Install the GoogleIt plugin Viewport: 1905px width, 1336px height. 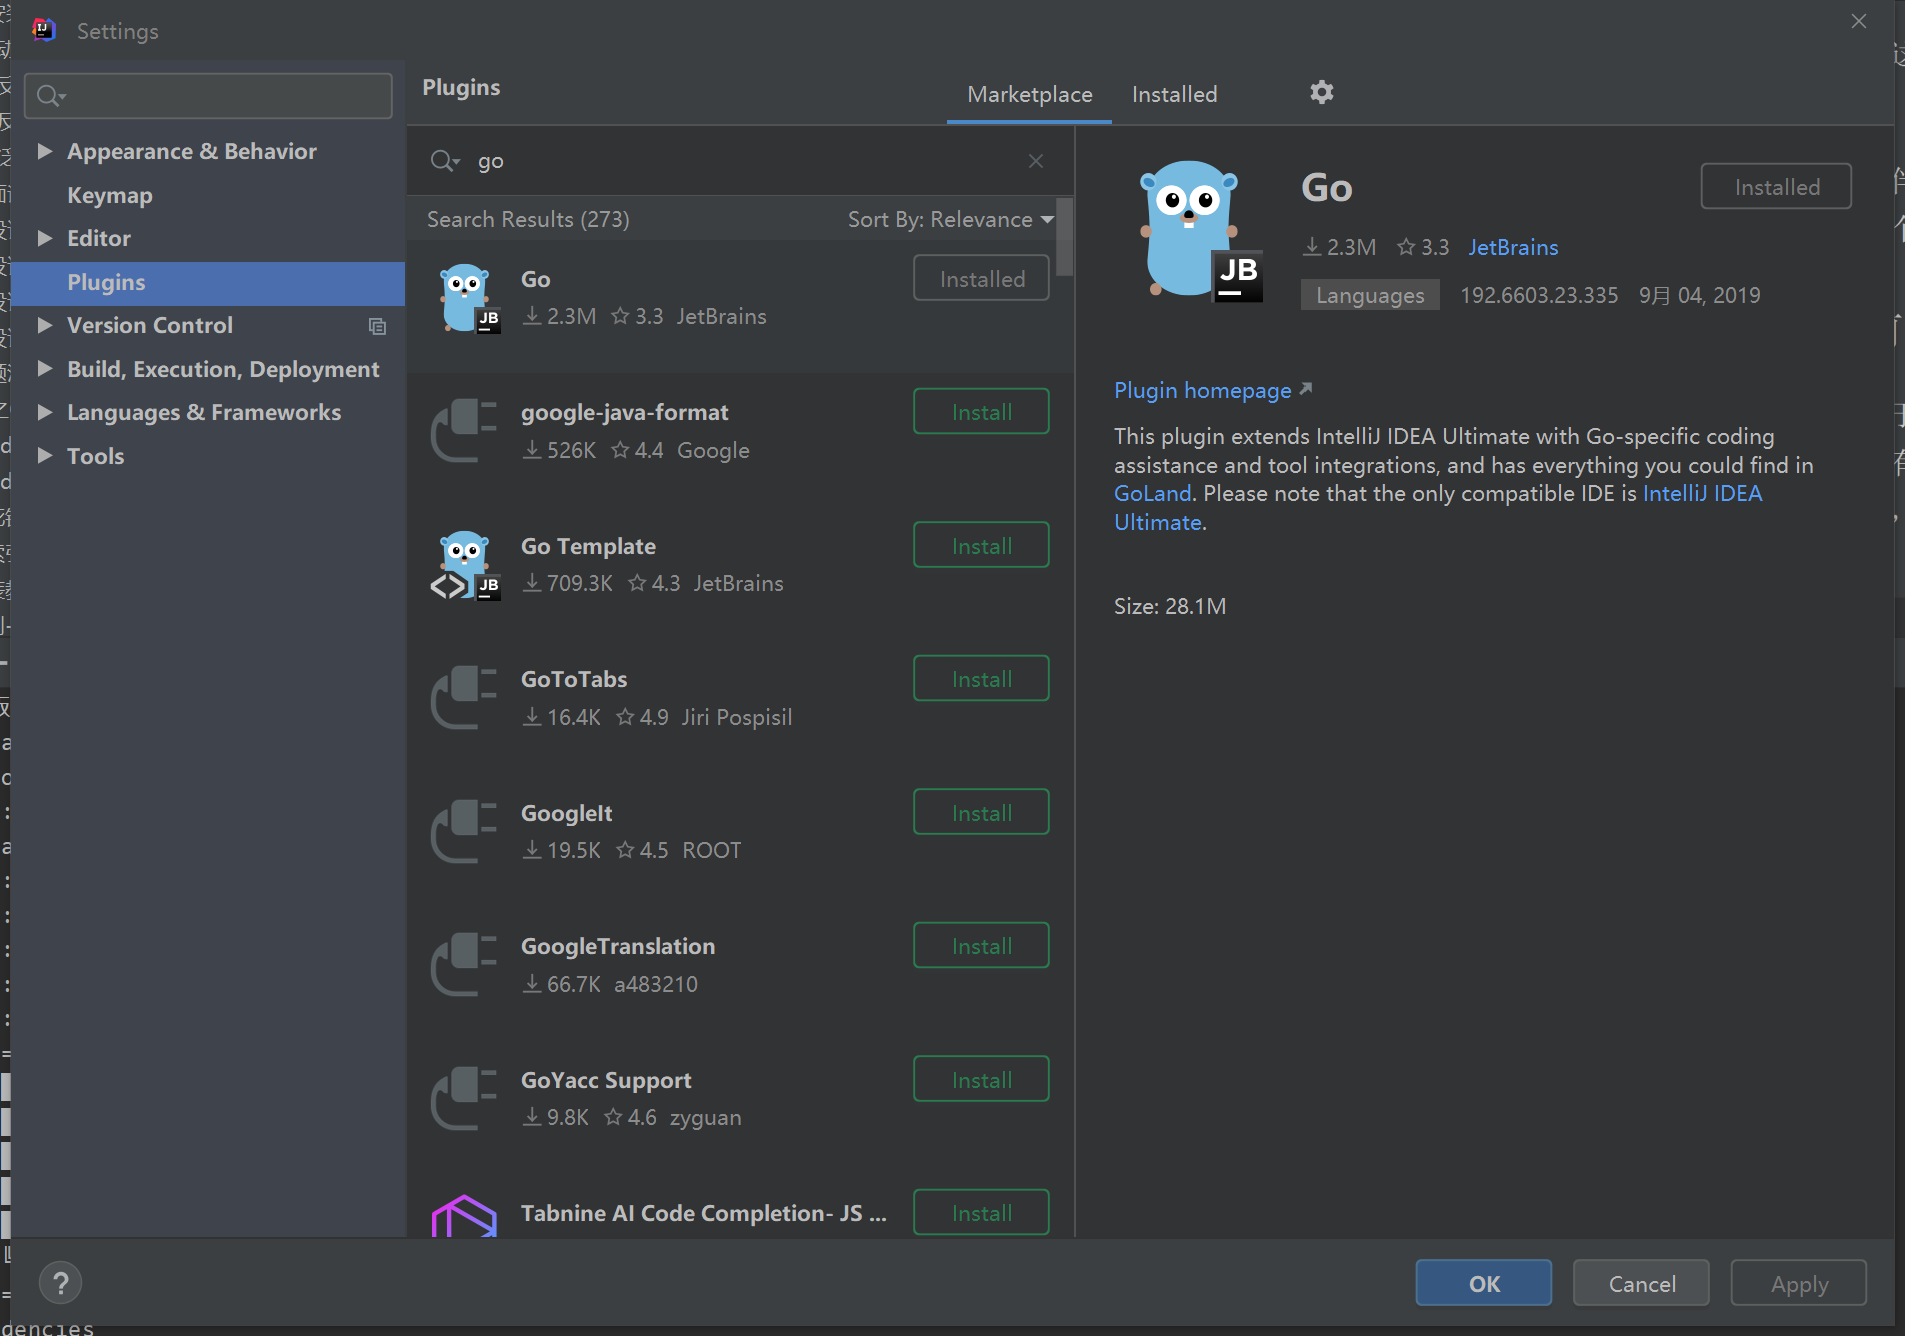coord(981,813)
